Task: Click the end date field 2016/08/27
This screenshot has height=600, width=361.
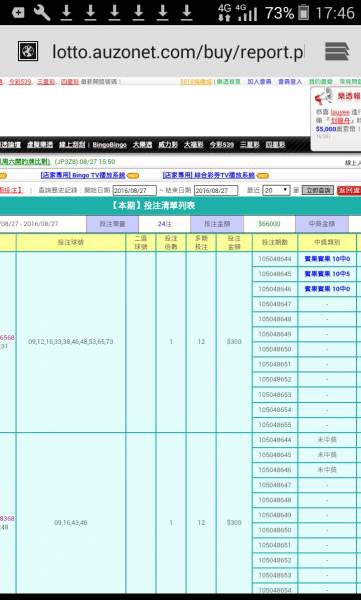Action: (x=216, y=191)
